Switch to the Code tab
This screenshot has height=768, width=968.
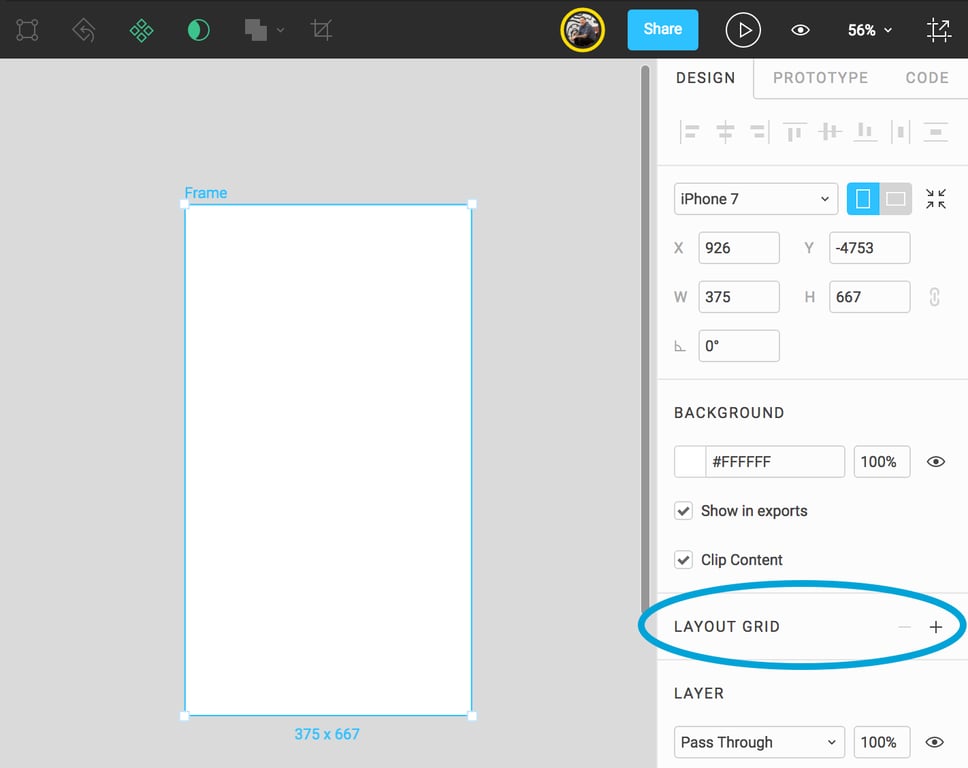(x=926, y=78)
